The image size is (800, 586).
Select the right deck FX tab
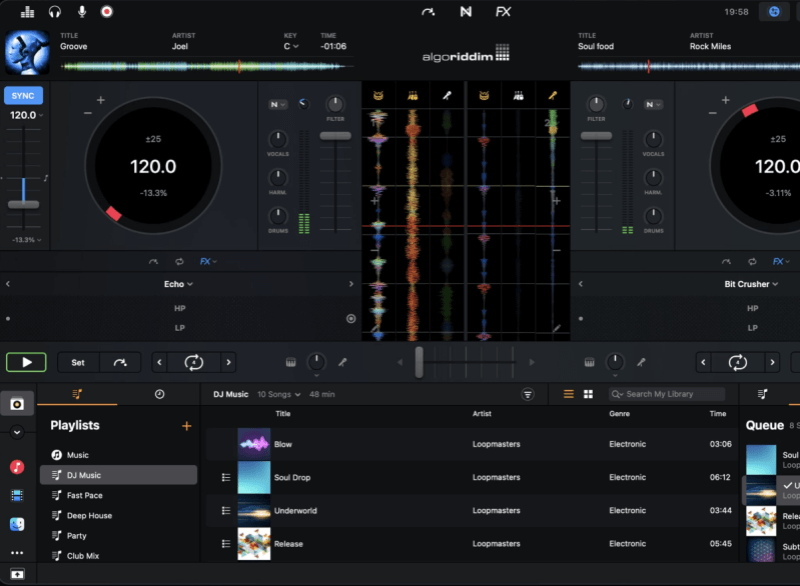[x=781, y=262]
